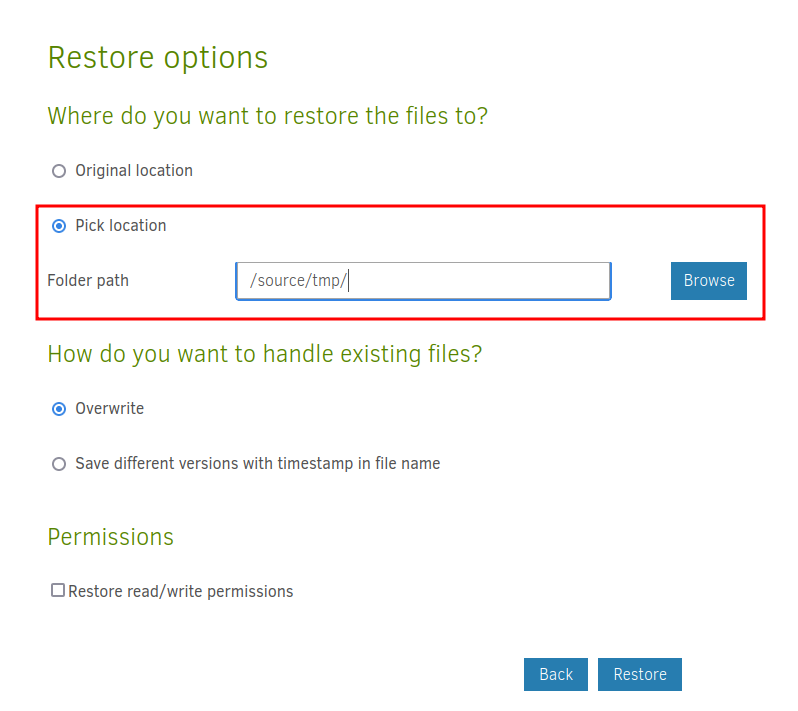This screenshot has height=711, width=798.
Task: Click the 'Pick location' label text
Action: click(x=121, y=226)
